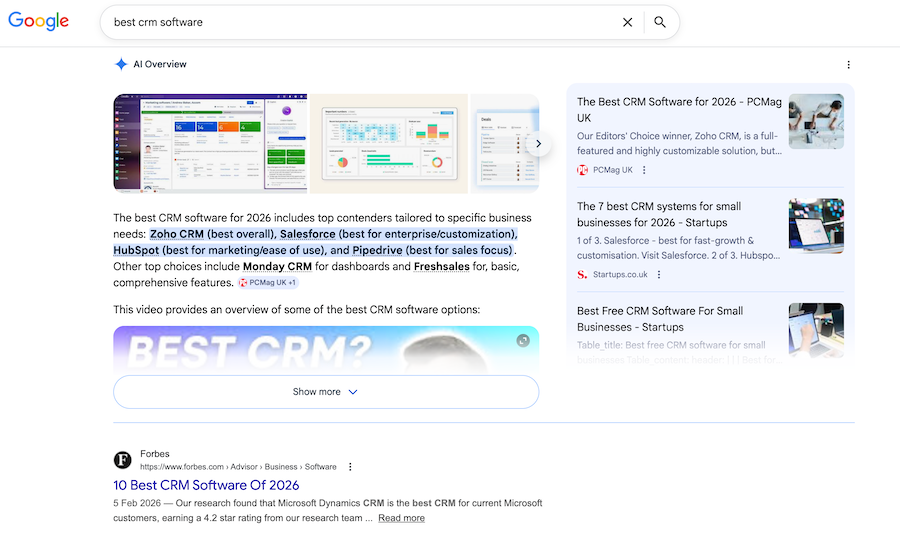Image resolution: width=900 pixels, height=537 pixels.
Task: Open AI Overview more options menu
Action: point(848,65)
